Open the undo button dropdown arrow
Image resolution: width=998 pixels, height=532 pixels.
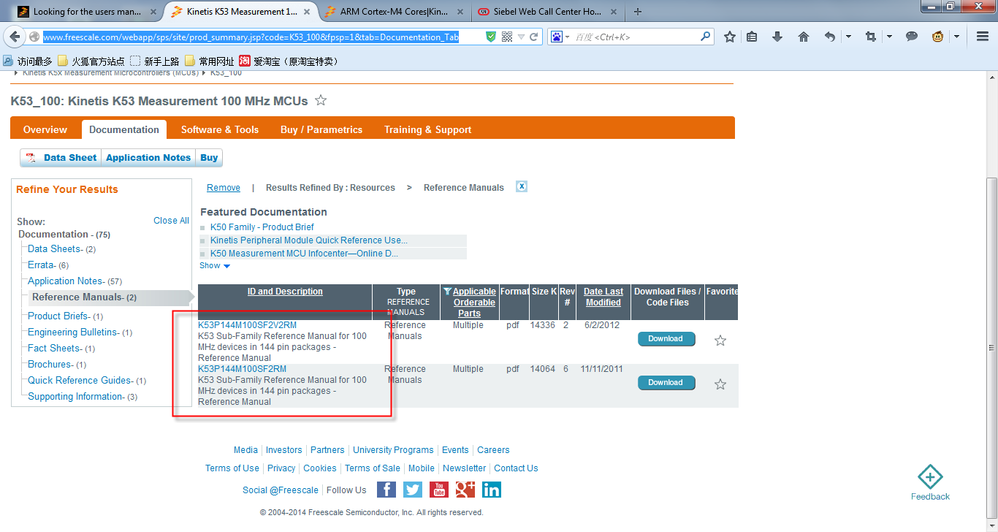point(848,37)
